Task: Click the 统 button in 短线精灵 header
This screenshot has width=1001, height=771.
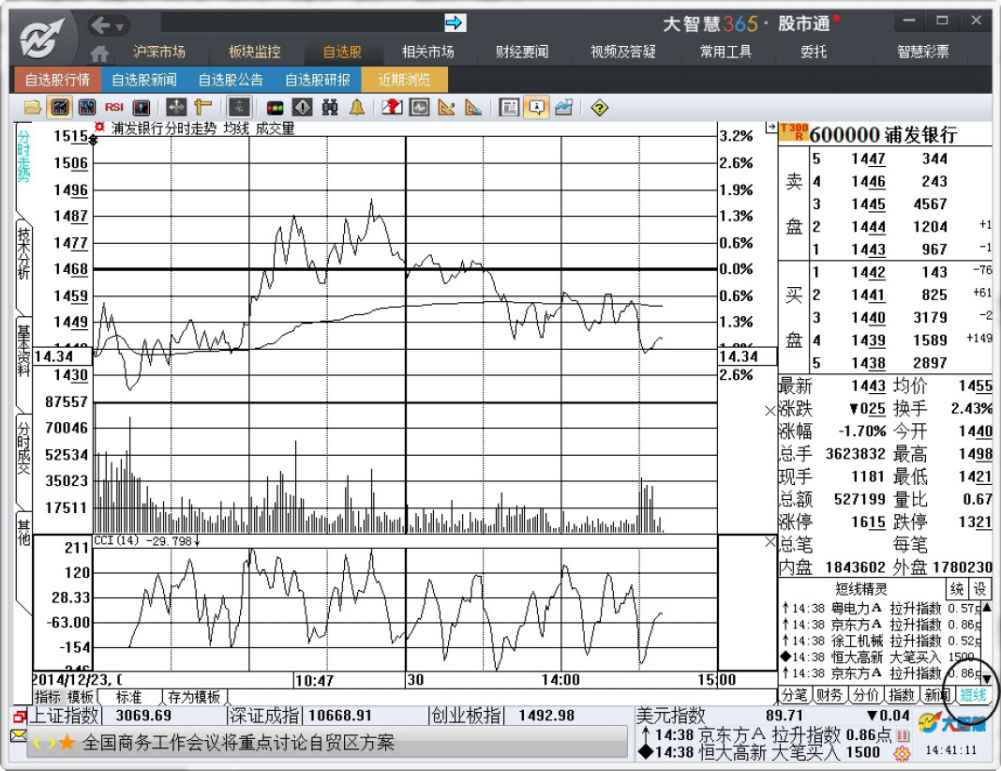Action: click(x=957, y=588)
